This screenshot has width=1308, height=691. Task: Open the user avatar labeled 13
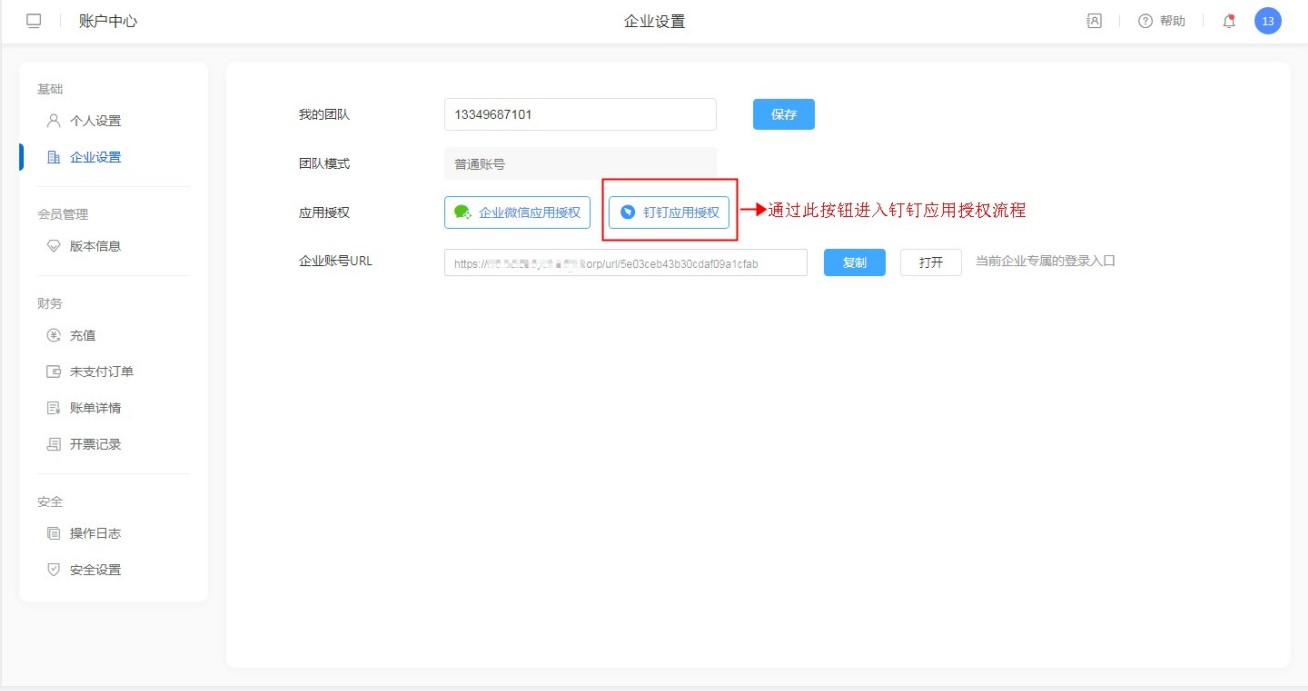pos(1267,21)
